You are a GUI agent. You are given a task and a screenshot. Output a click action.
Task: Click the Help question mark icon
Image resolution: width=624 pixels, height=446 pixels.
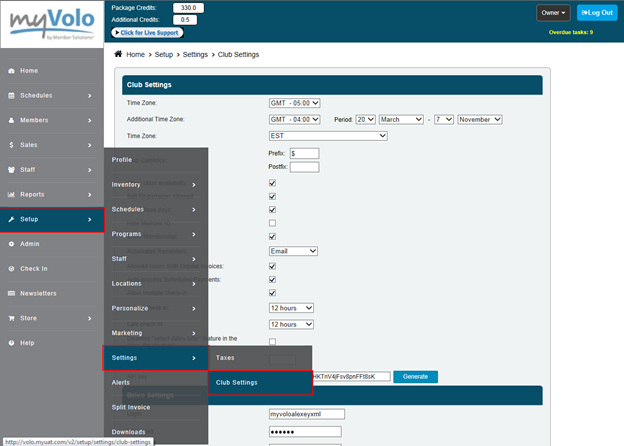(x=10, y=343)
